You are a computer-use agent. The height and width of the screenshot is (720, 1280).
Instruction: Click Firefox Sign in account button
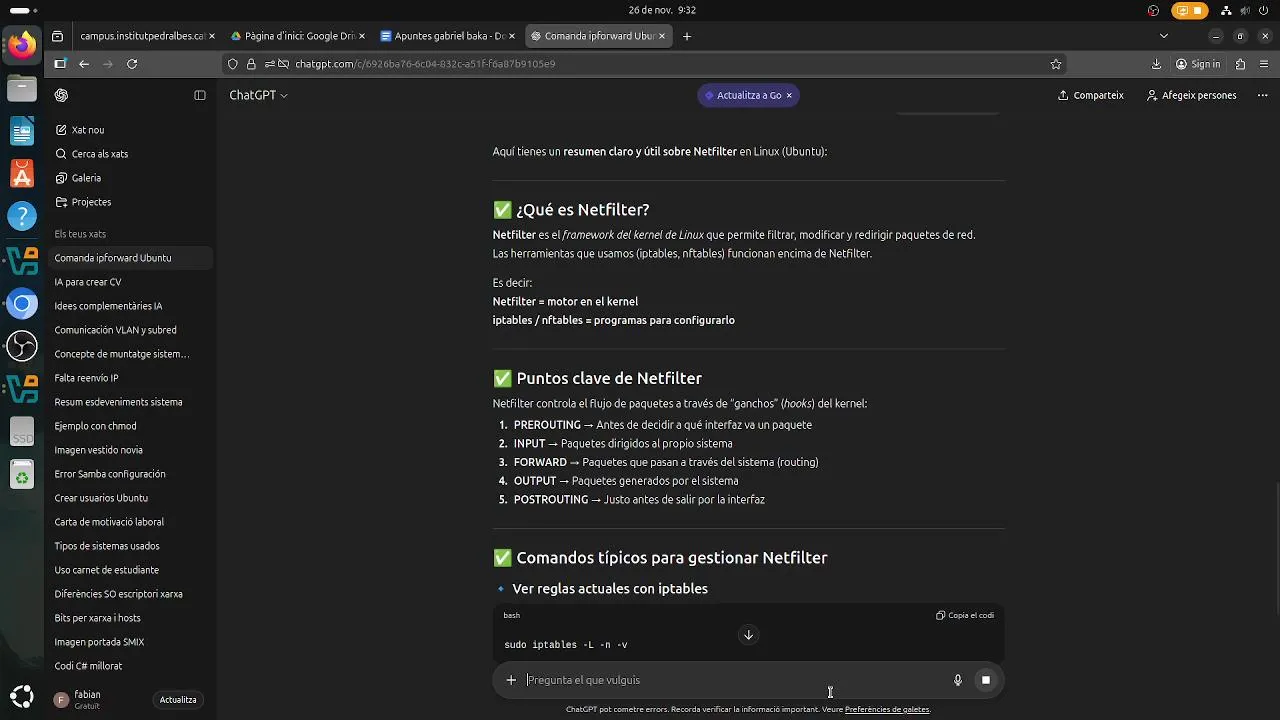pyautogui.click(x=1198, y=64)
